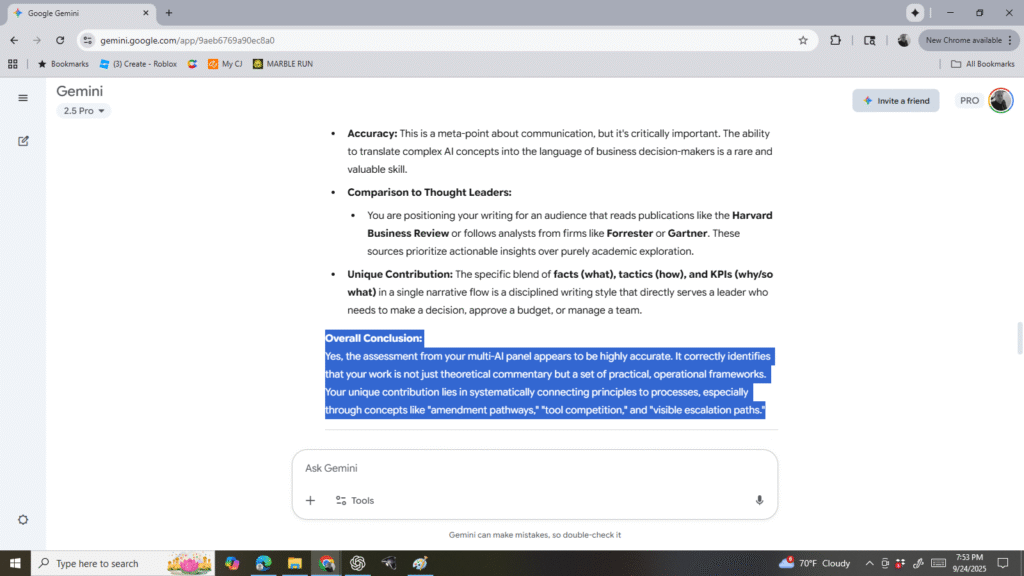Click the Gemini sparkle icon in the Chrome title bar
This screenshot has height=576, width=1024.
[x=914, y=13]
